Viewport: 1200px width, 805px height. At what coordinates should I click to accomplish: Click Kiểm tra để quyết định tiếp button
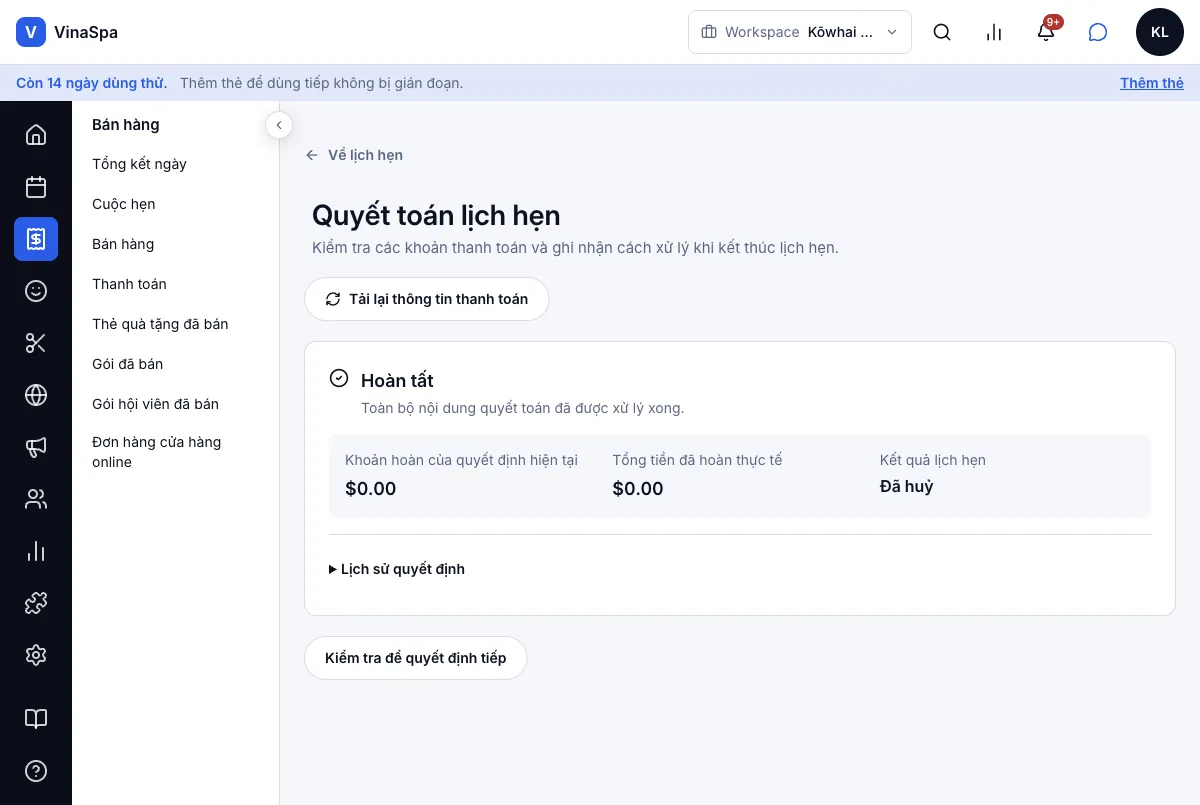415,658
